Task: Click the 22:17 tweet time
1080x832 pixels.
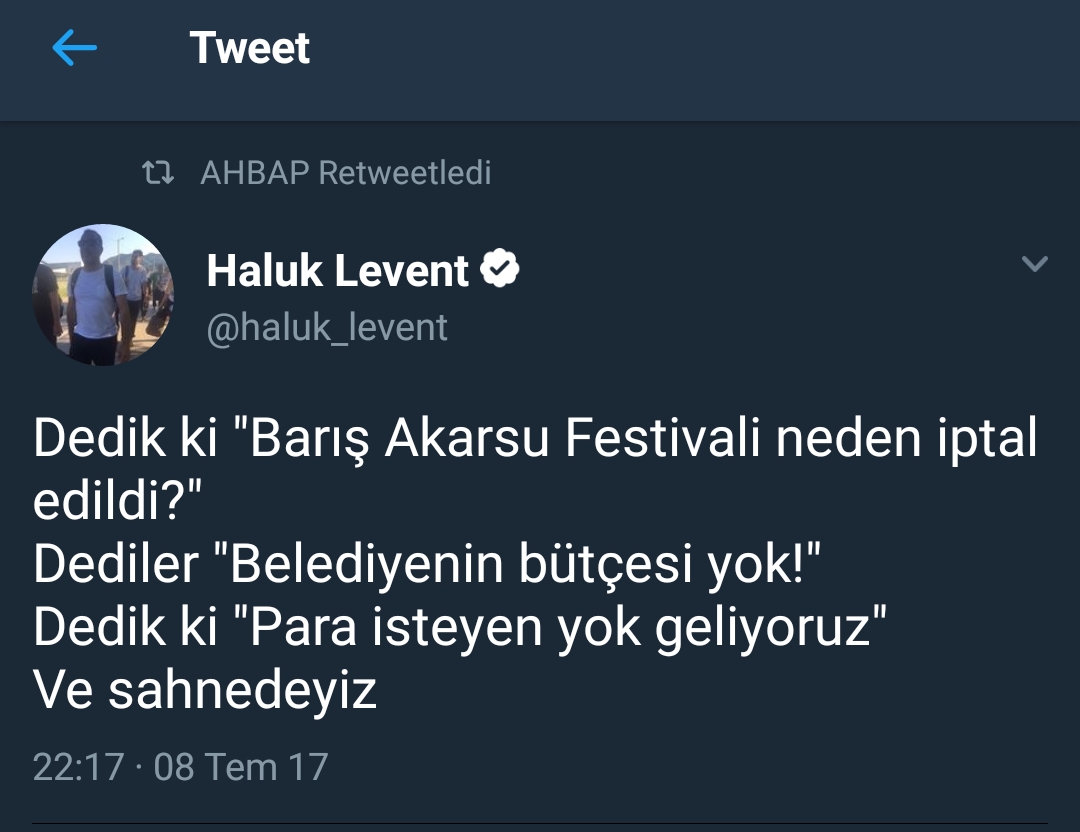Action: click(79, 767)
